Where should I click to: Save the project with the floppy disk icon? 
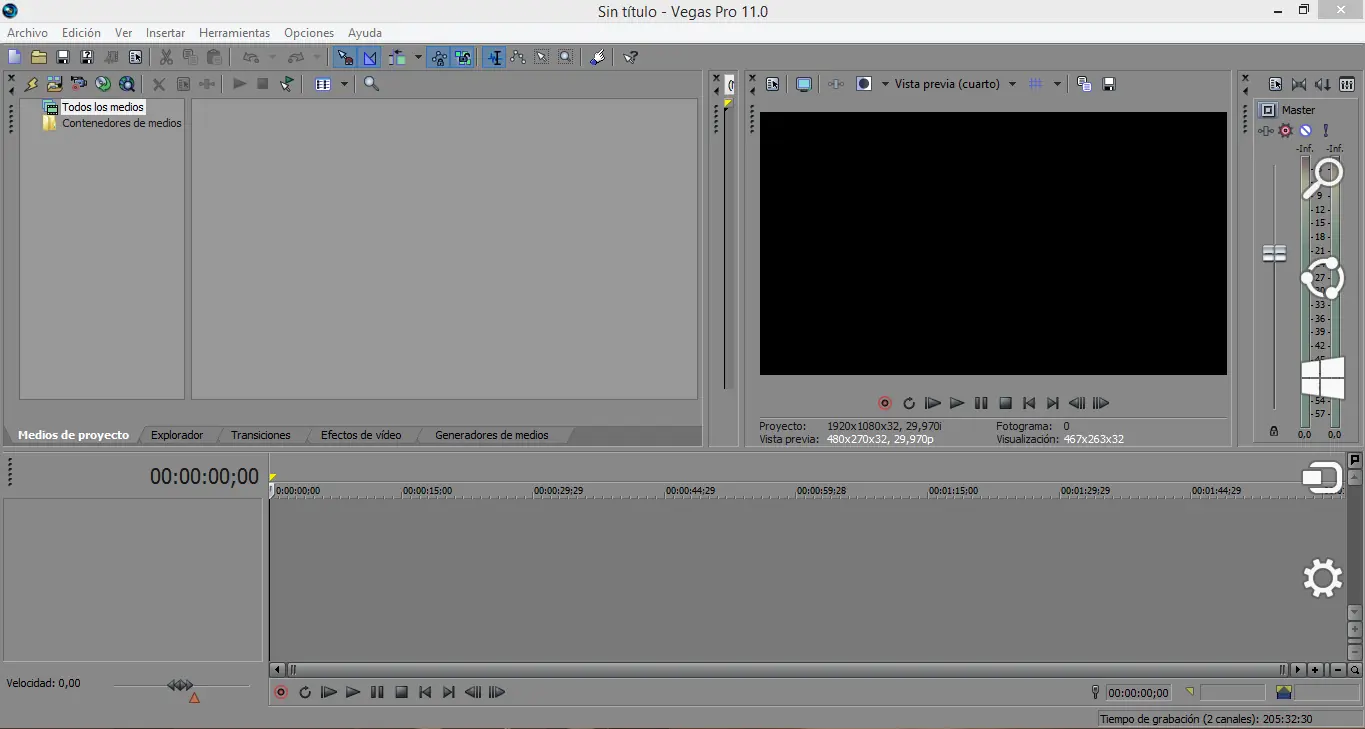coord(62,57)
